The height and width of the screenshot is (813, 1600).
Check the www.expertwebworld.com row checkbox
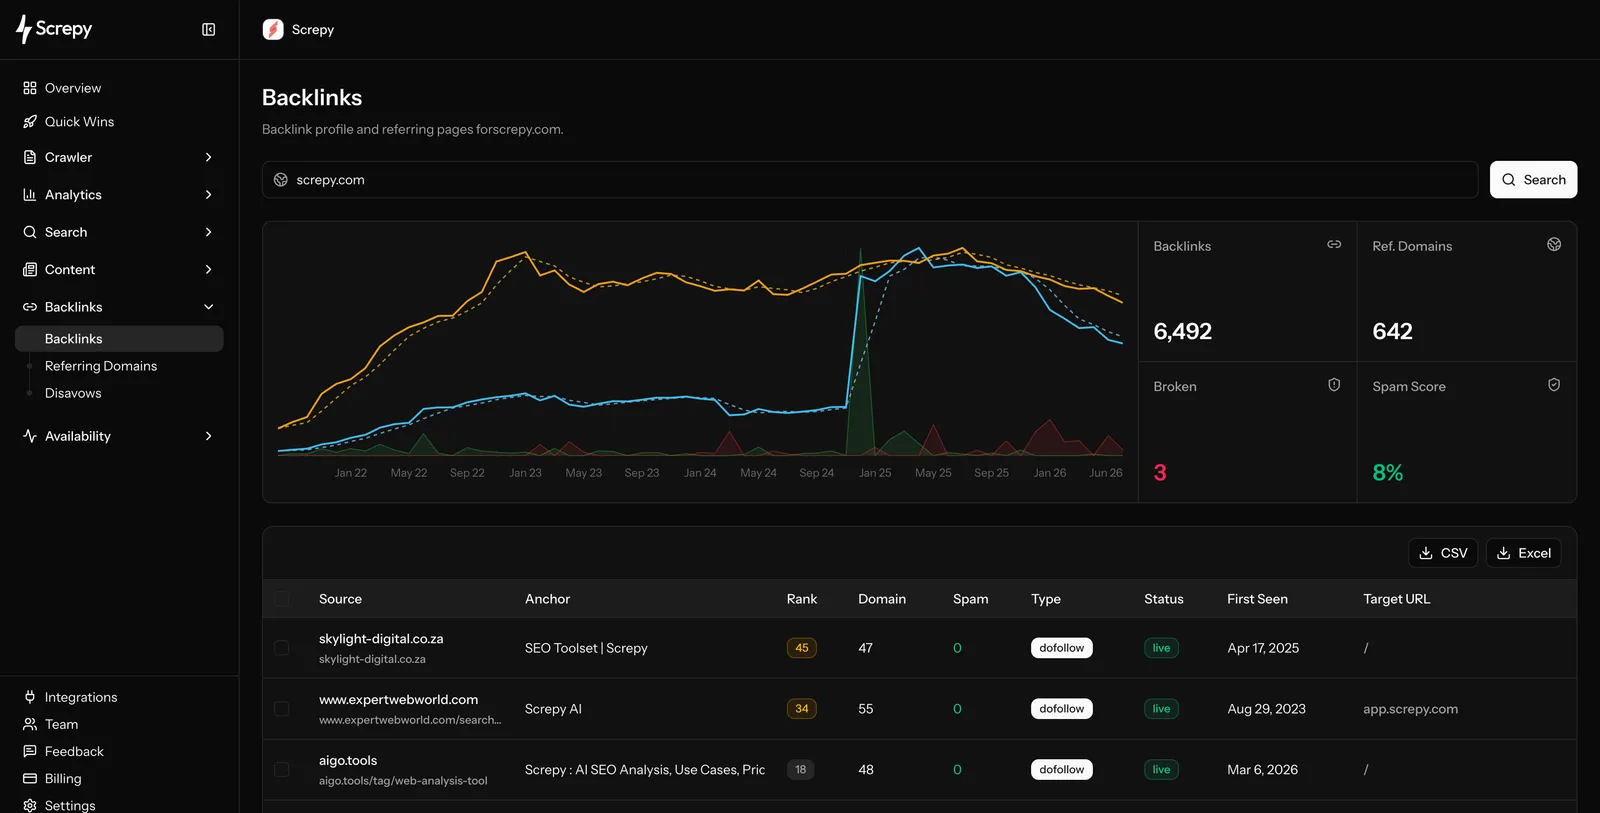click(x=282, y=709)
